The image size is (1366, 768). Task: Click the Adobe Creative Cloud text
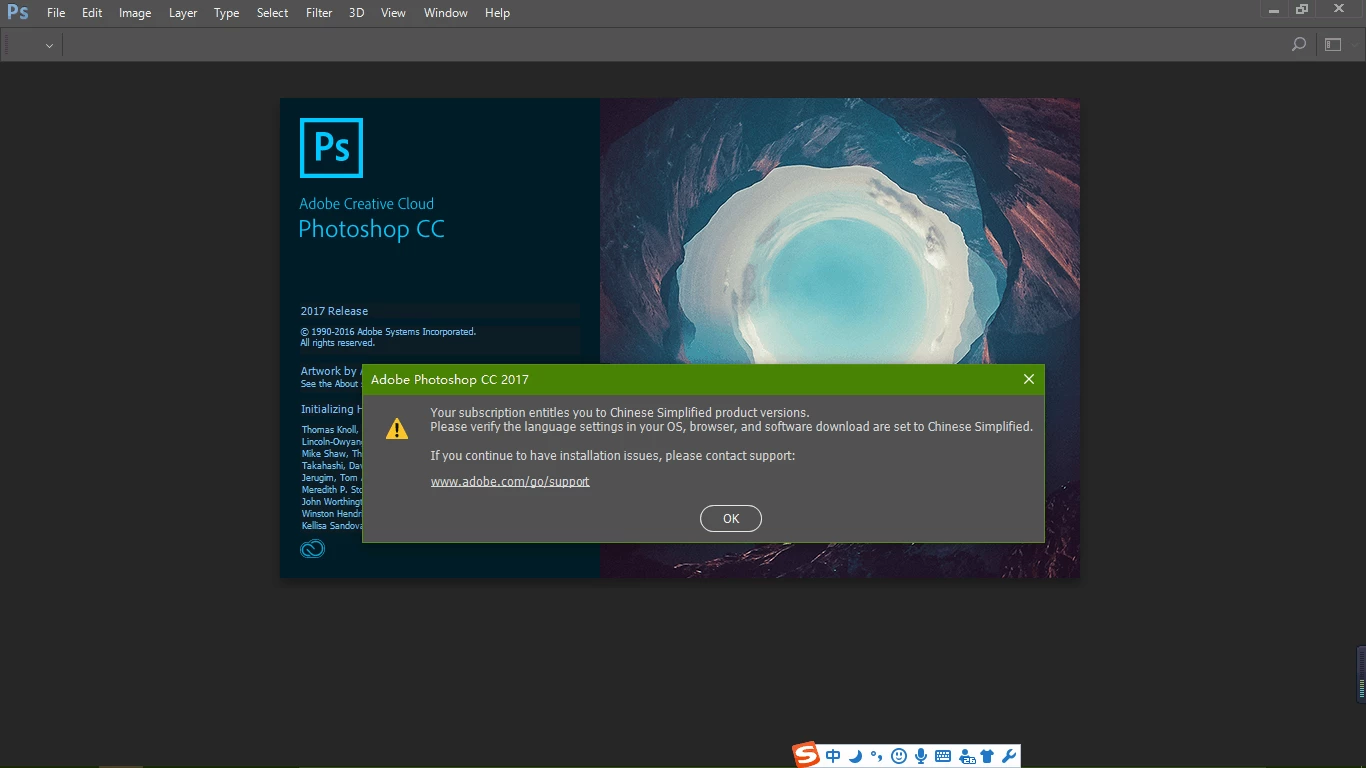367,203
